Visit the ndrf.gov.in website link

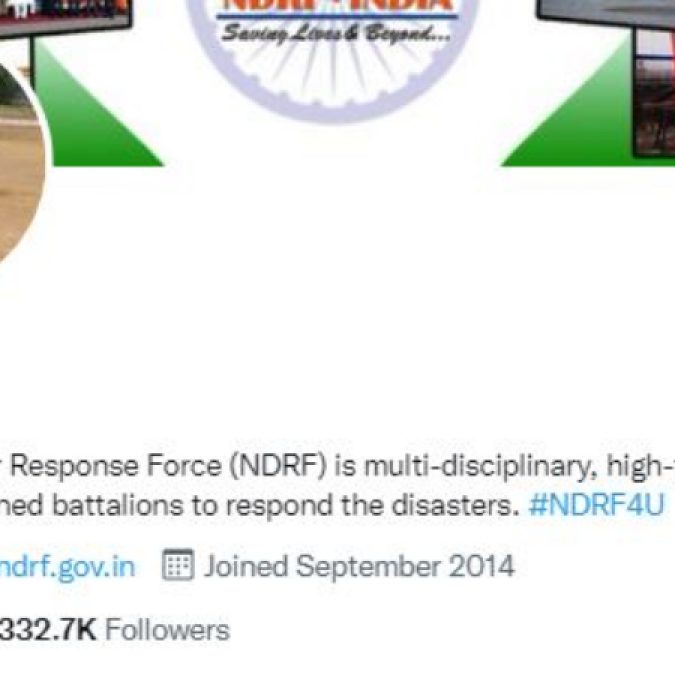[67, 567]
